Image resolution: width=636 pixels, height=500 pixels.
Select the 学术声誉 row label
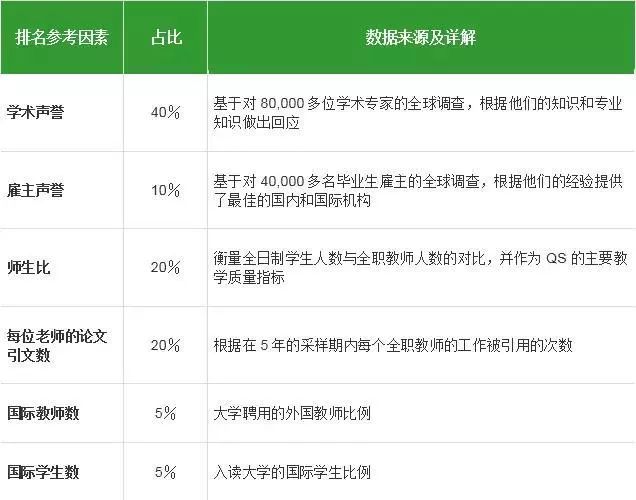tap(34, 112)
